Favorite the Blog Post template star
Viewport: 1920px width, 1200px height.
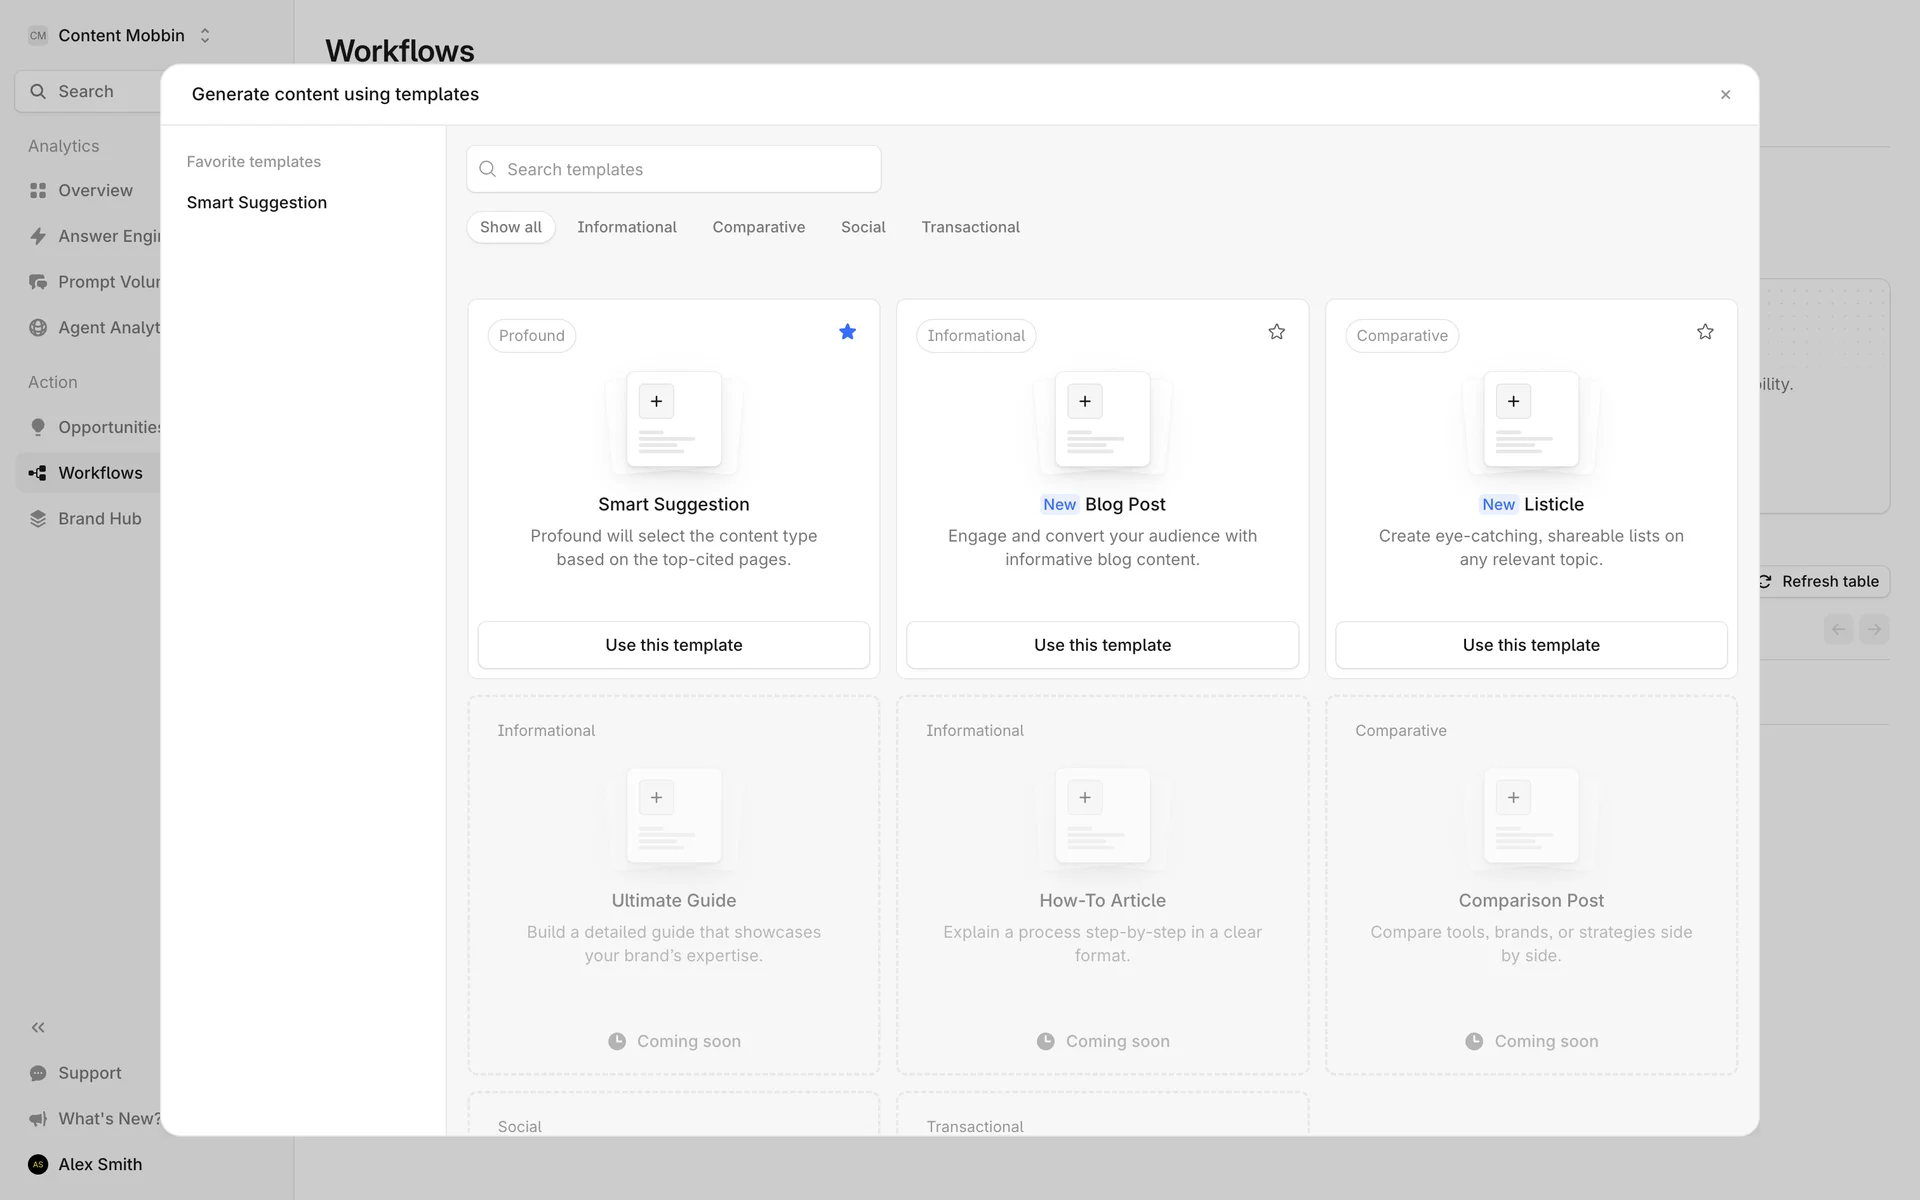[x=1276, y=332]
